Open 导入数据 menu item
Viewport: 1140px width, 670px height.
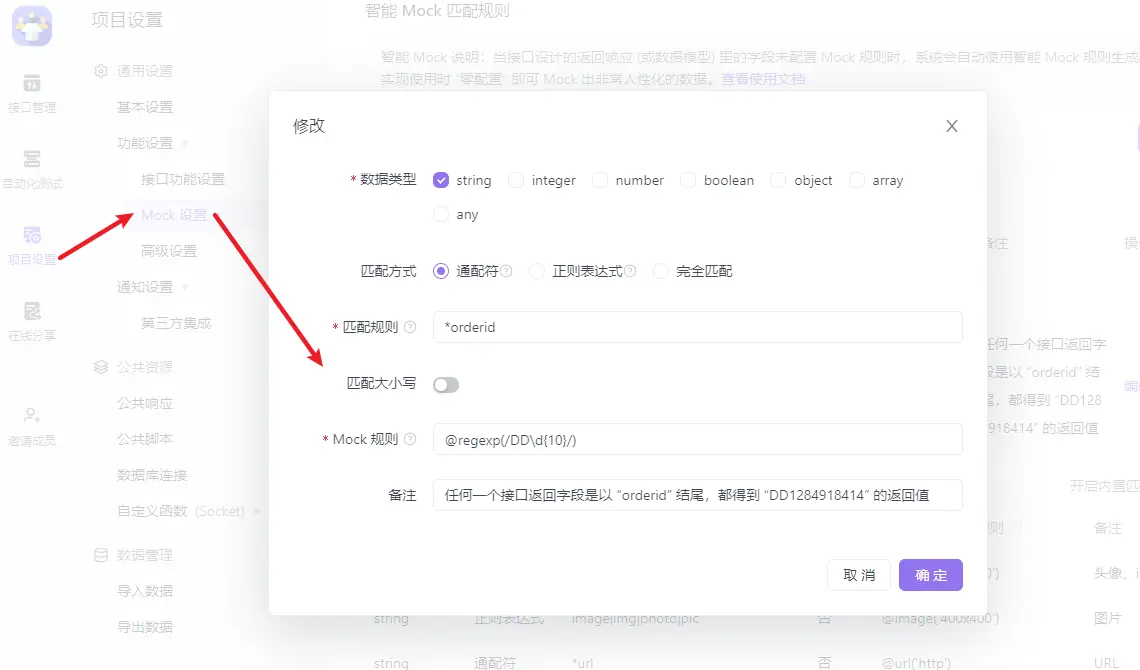point(145,591)
